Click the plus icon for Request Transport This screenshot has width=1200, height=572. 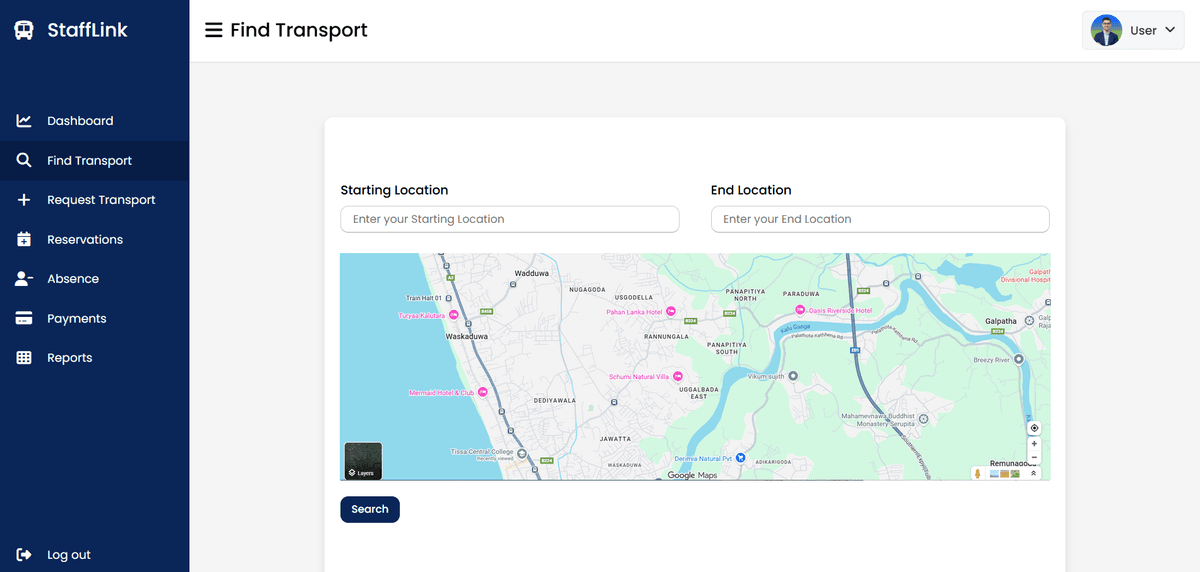24,200
